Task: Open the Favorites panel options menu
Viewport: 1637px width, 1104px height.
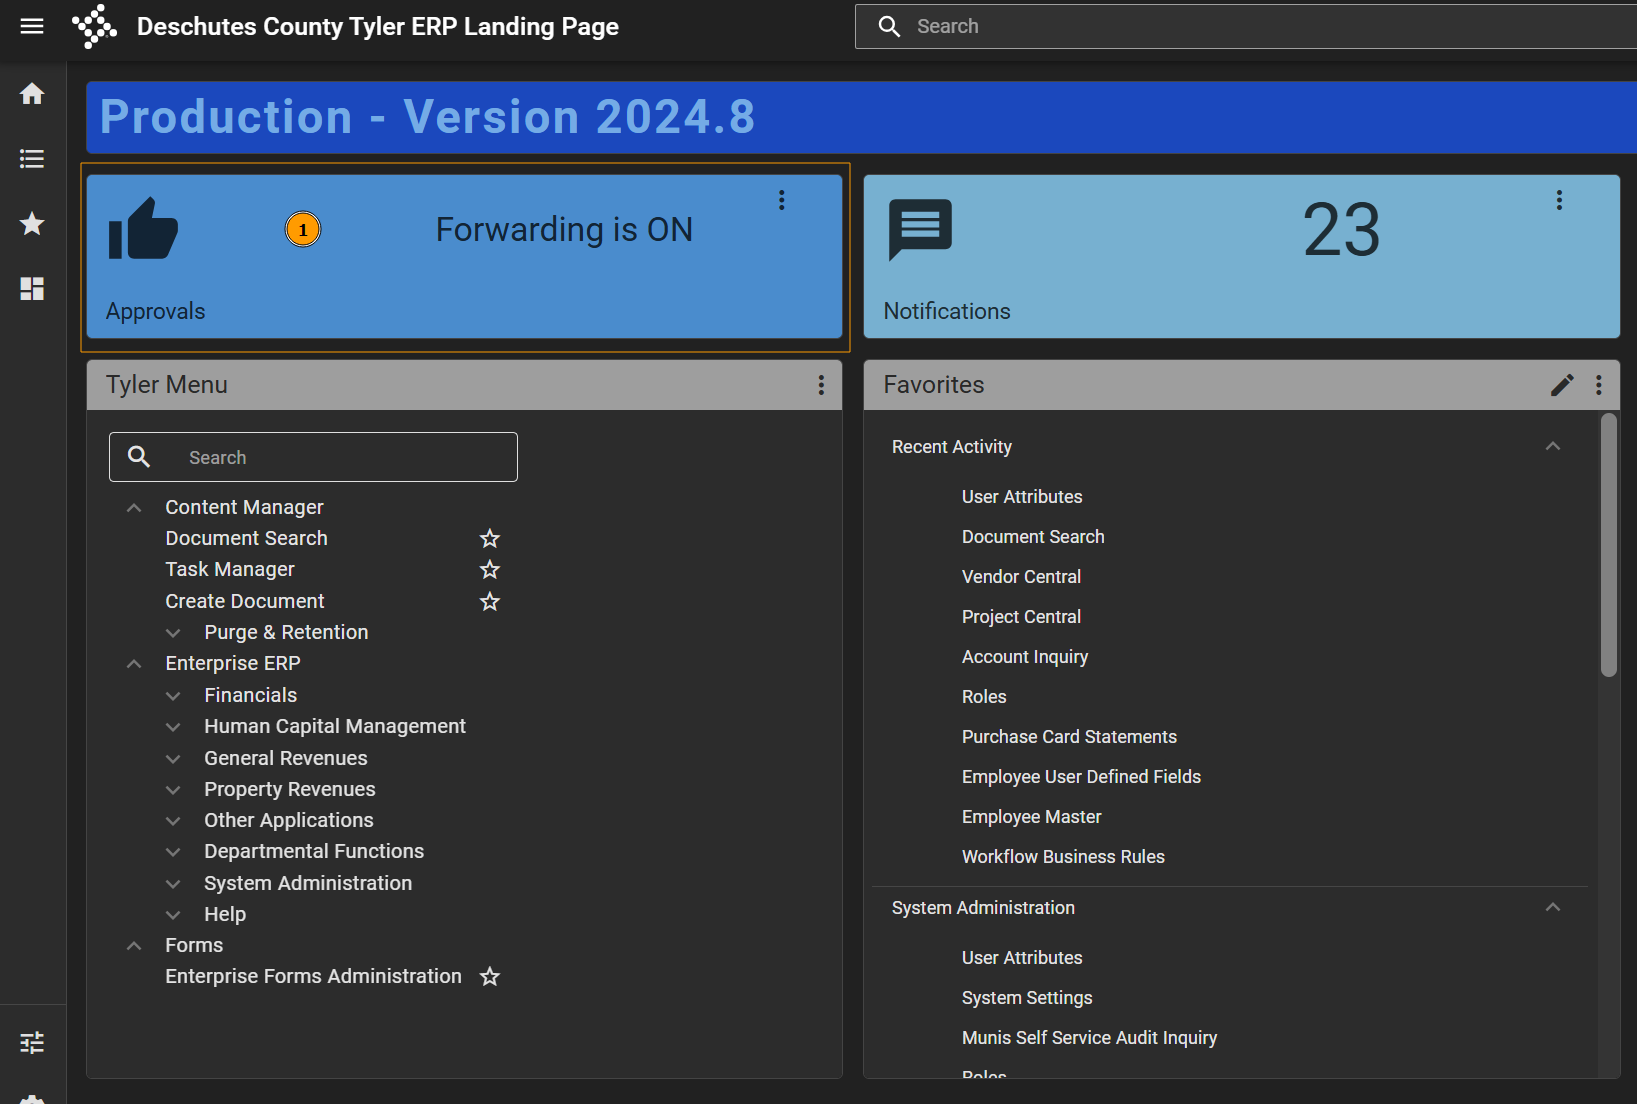Action: [1599, 385]
